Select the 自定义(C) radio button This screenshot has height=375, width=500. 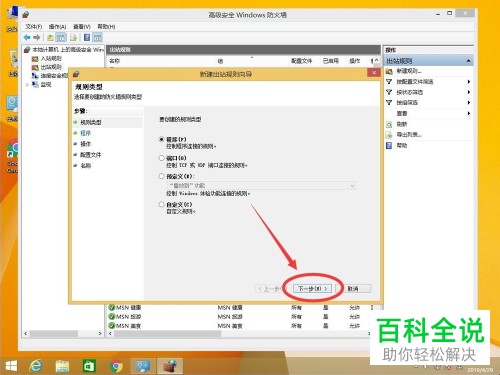point(162,204)
